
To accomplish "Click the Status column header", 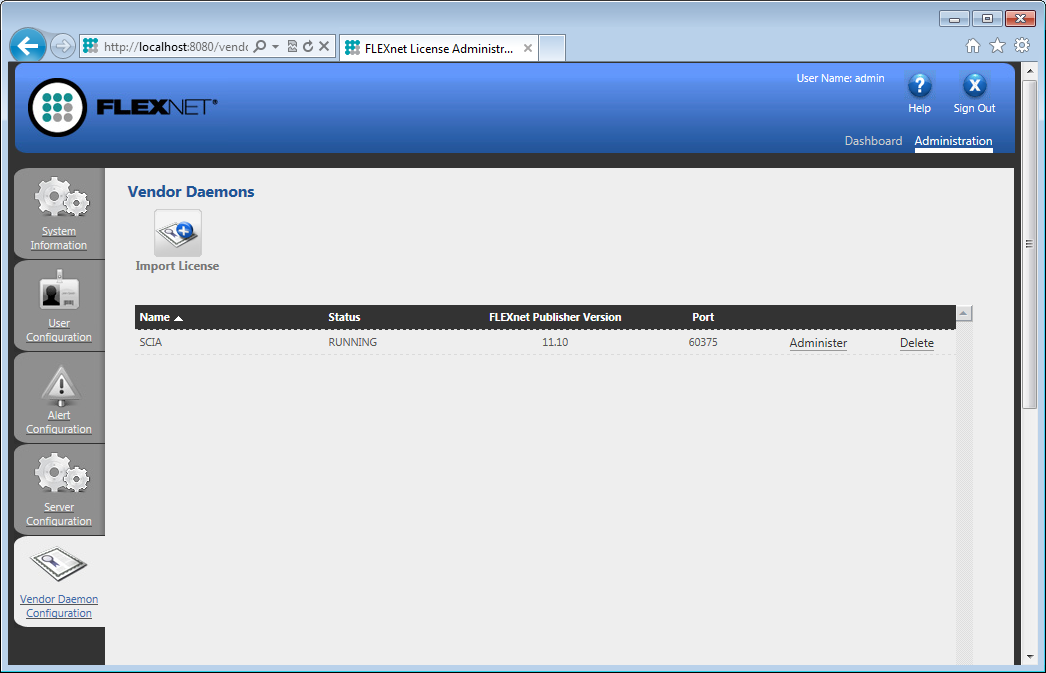I will pyautogui.click(x=344, y=317).
